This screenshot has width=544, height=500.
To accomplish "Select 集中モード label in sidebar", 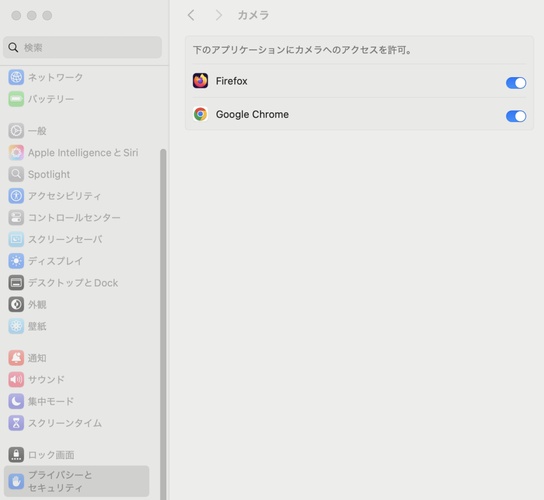I will (x=51, y=401).
